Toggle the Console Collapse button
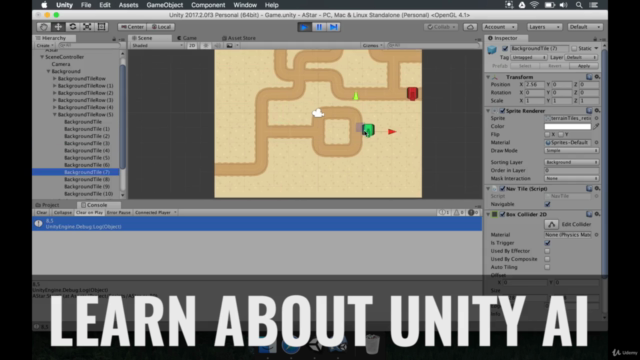 coord(62,213)
